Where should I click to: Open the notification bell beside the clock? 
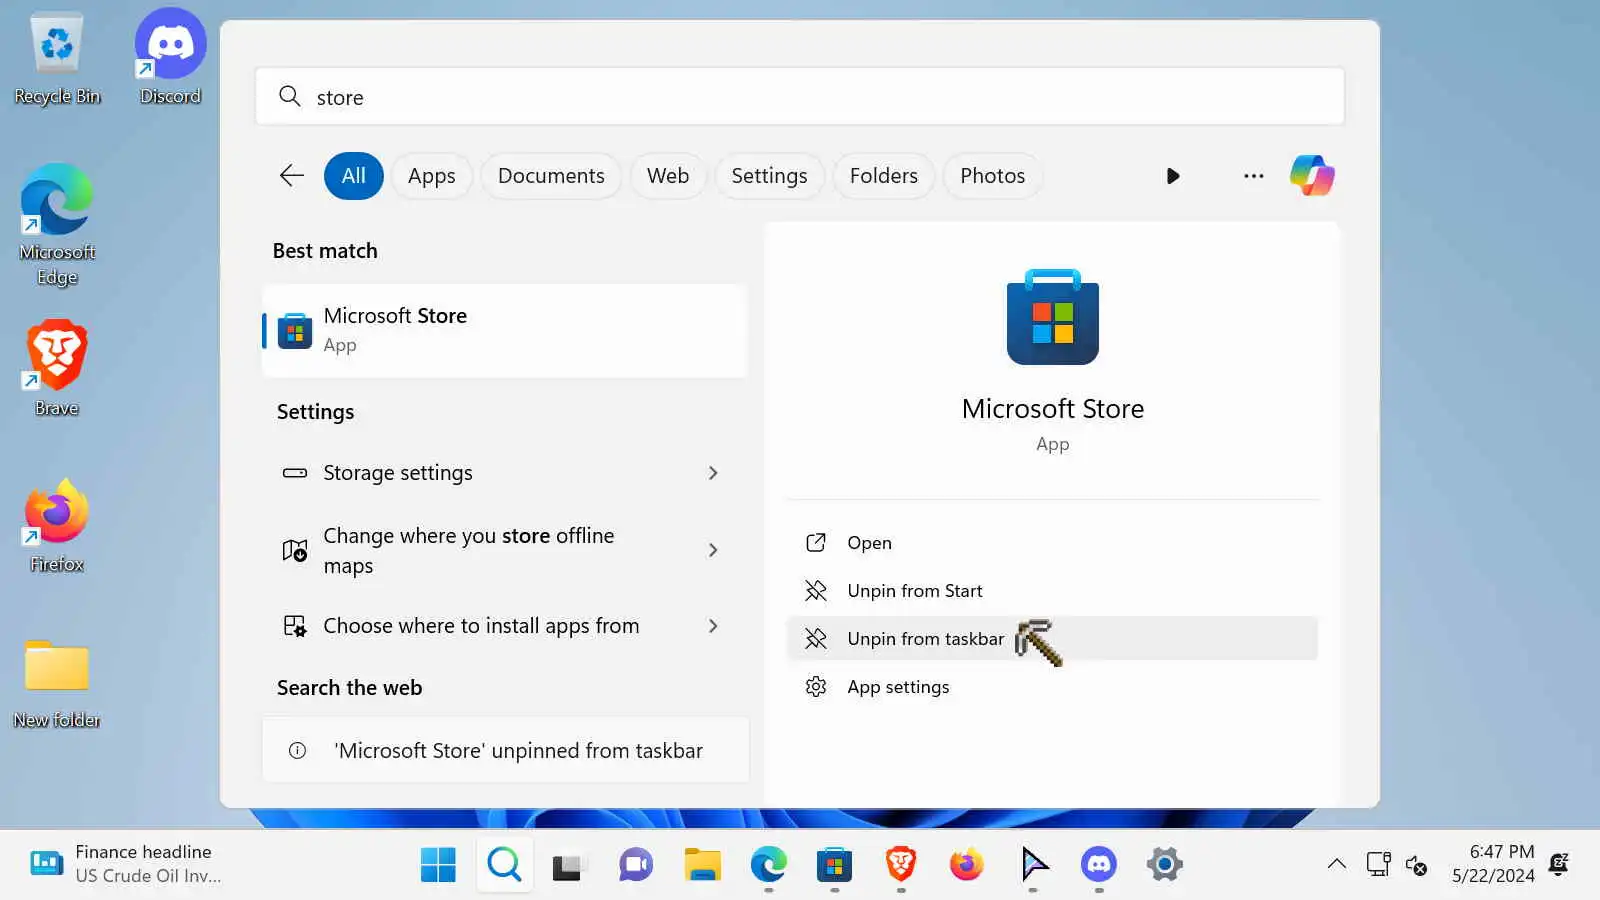click(x=1558, y=864)
